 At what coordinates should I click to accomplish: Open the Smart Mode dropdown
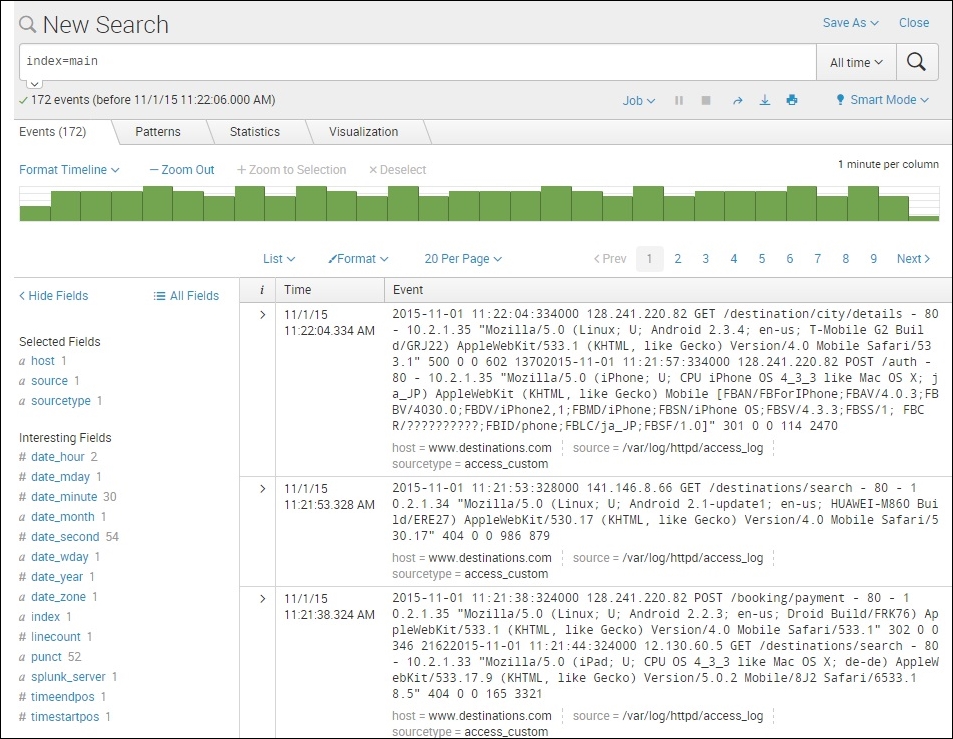(882, 100)
